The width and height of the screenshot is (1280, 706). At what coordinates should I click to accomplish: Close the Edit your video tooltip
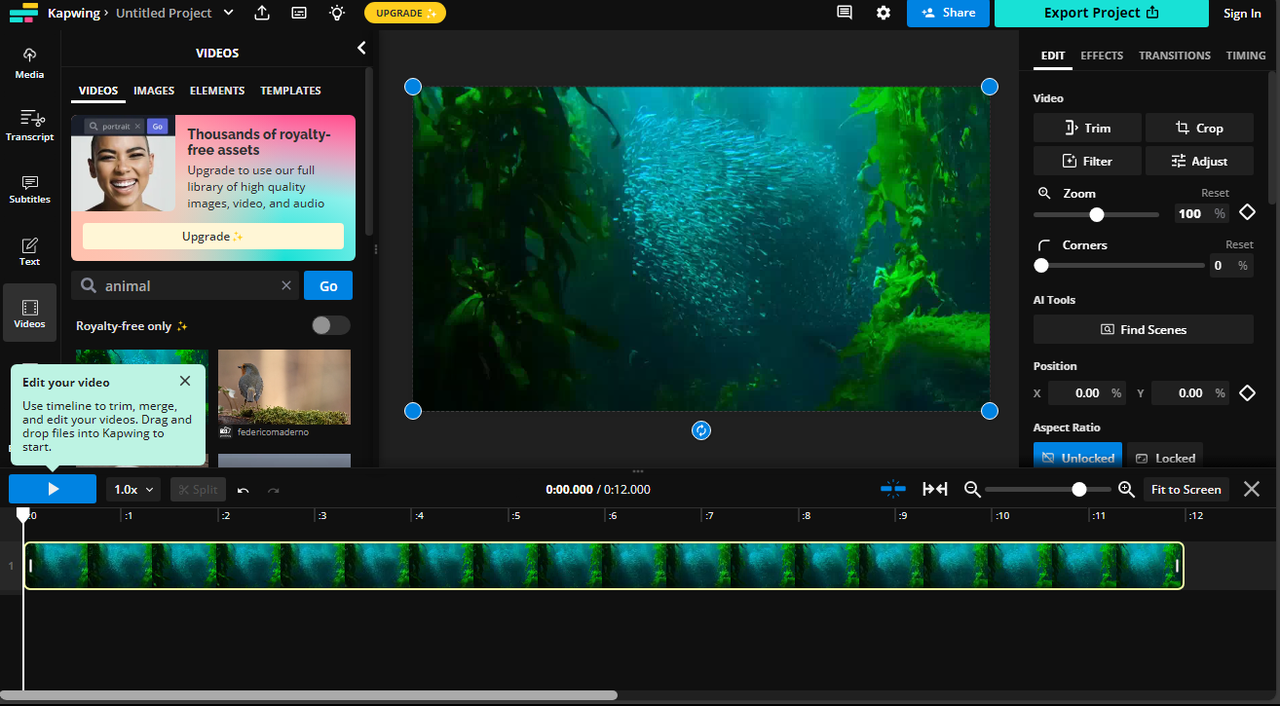pyautogui.click(x=185, y=381)
